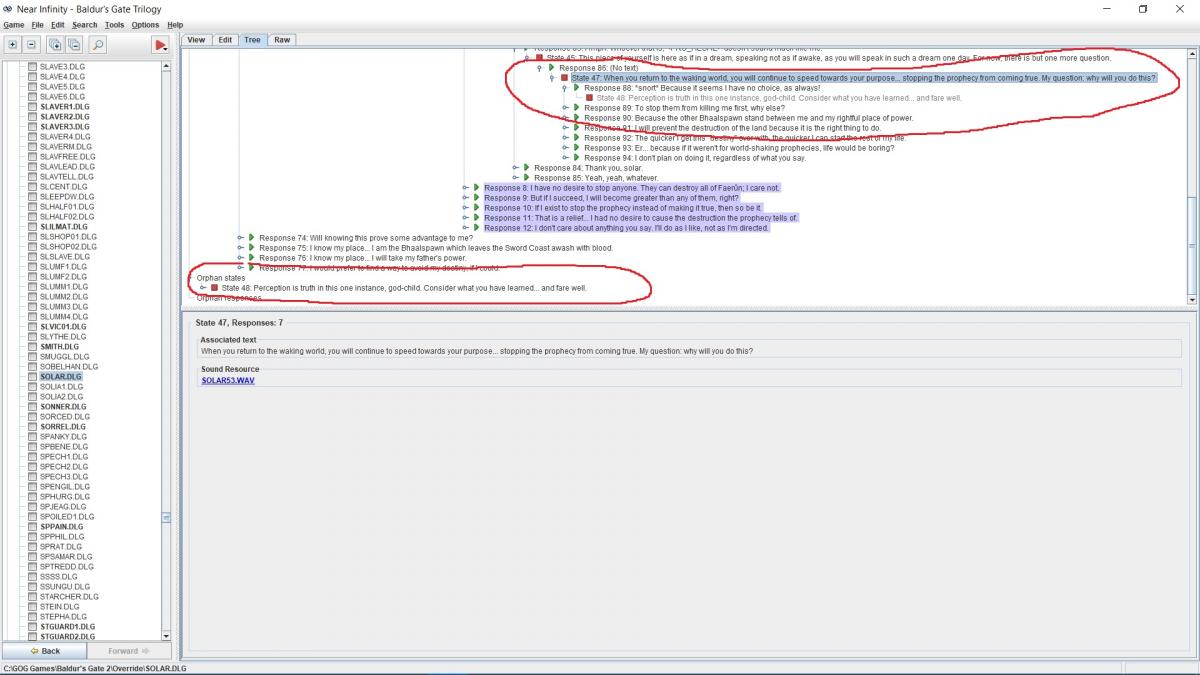Click the green arrow icon of Response 74
1200x675 pixels.
pyautogui.click(x=251, y=238)
